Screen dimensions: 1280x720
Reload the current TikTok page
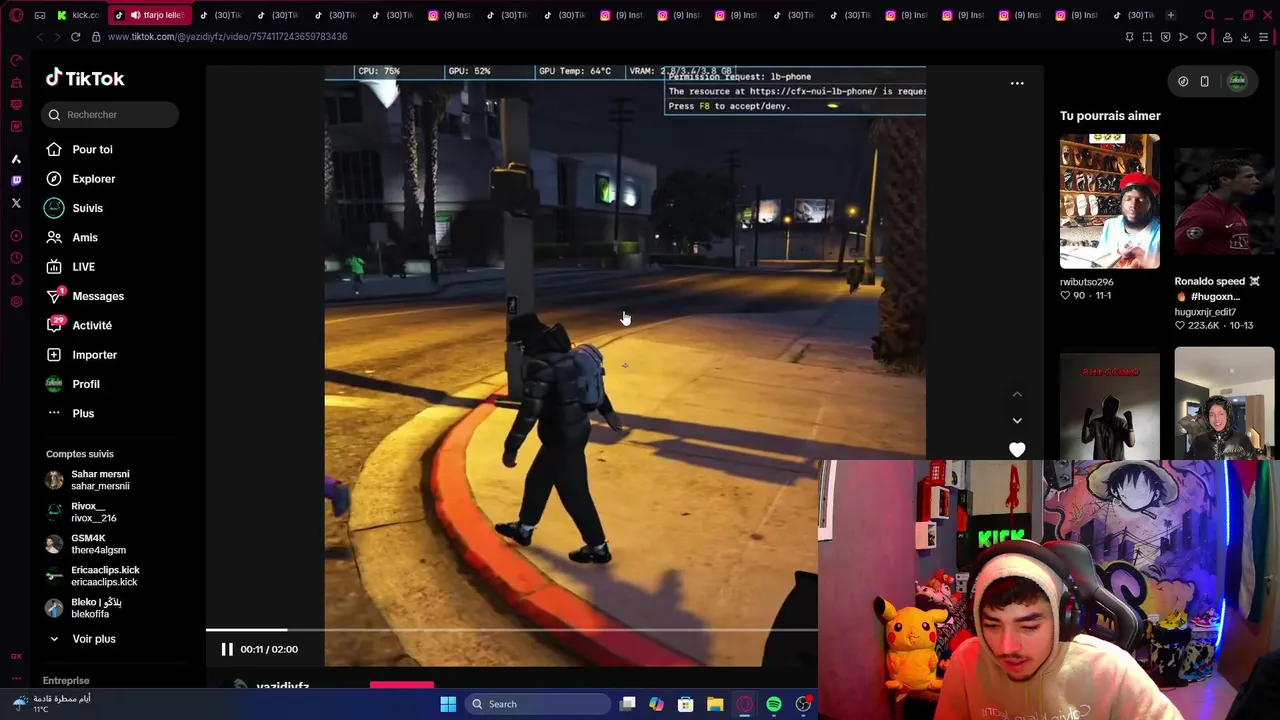(75, 37)
